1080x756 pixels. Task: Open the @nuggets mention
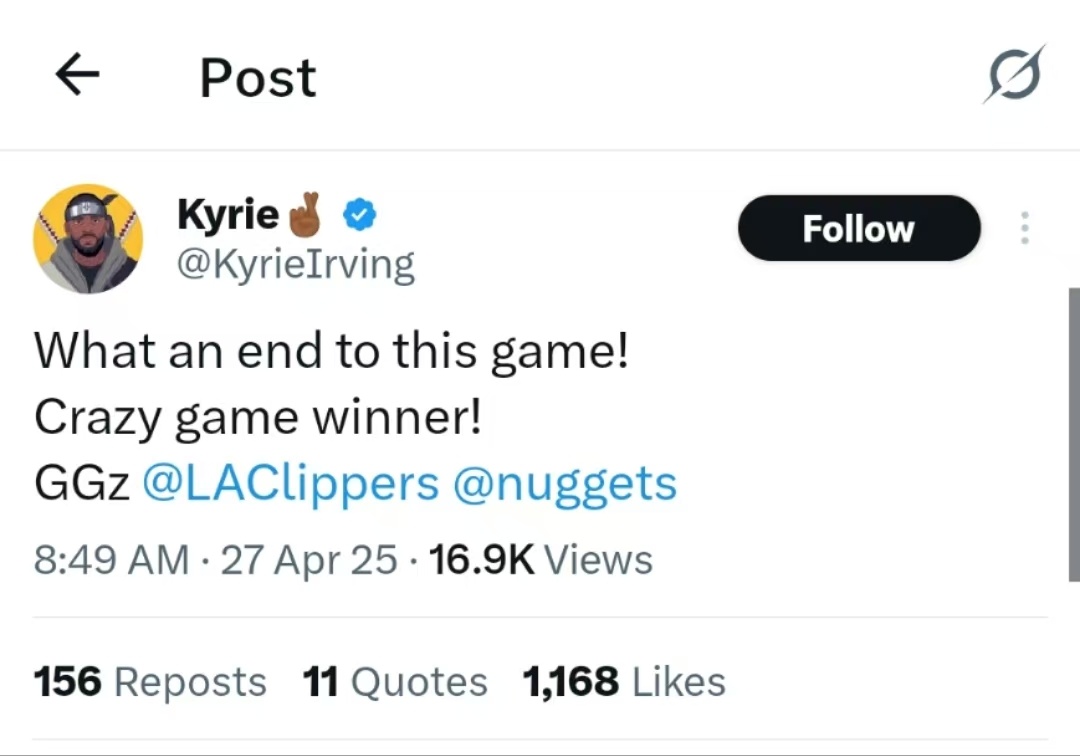tap(565, 485)
